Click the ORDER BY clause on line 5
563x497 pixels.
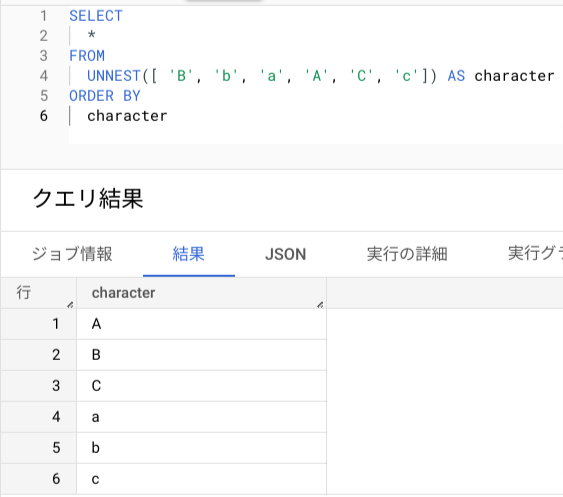pyautogui.click(x=105, y=96)
